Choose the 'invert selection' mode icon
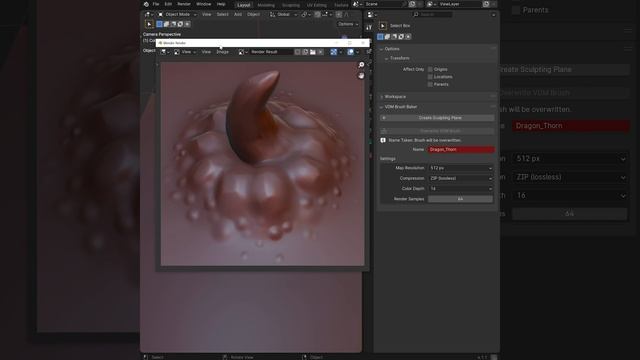 [x=180, y=24]
